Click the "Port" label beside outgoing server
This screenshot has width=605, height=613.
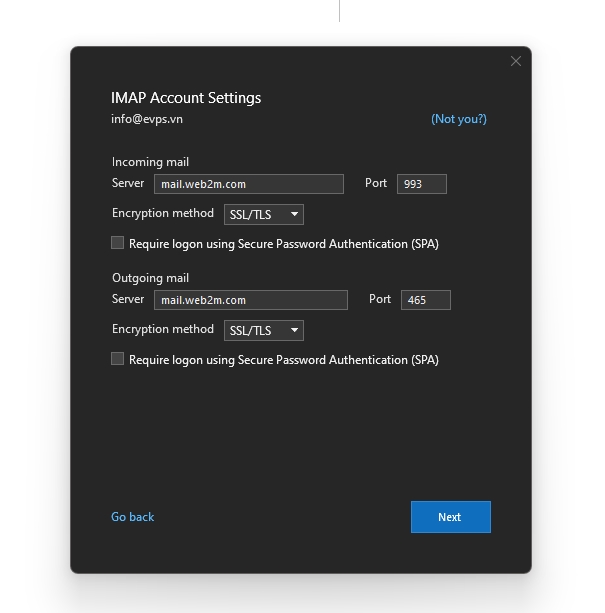(380, 299)
